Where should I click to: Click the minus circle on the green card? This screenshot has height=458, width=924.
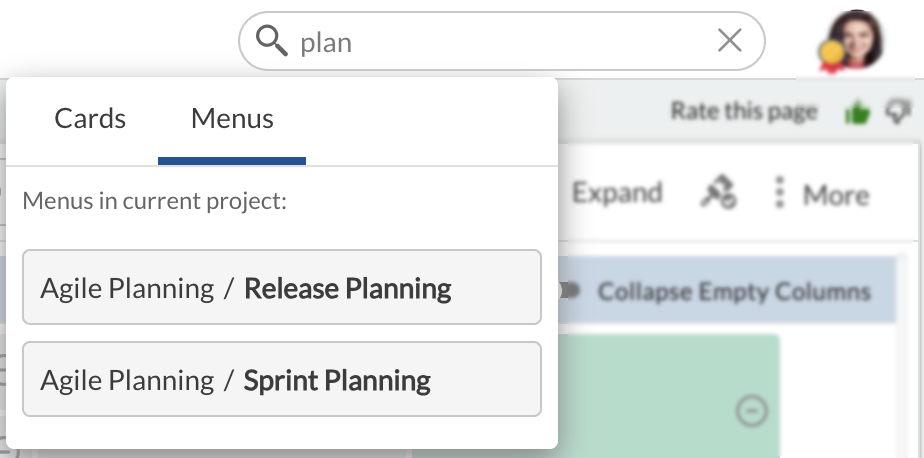[751, 410]
